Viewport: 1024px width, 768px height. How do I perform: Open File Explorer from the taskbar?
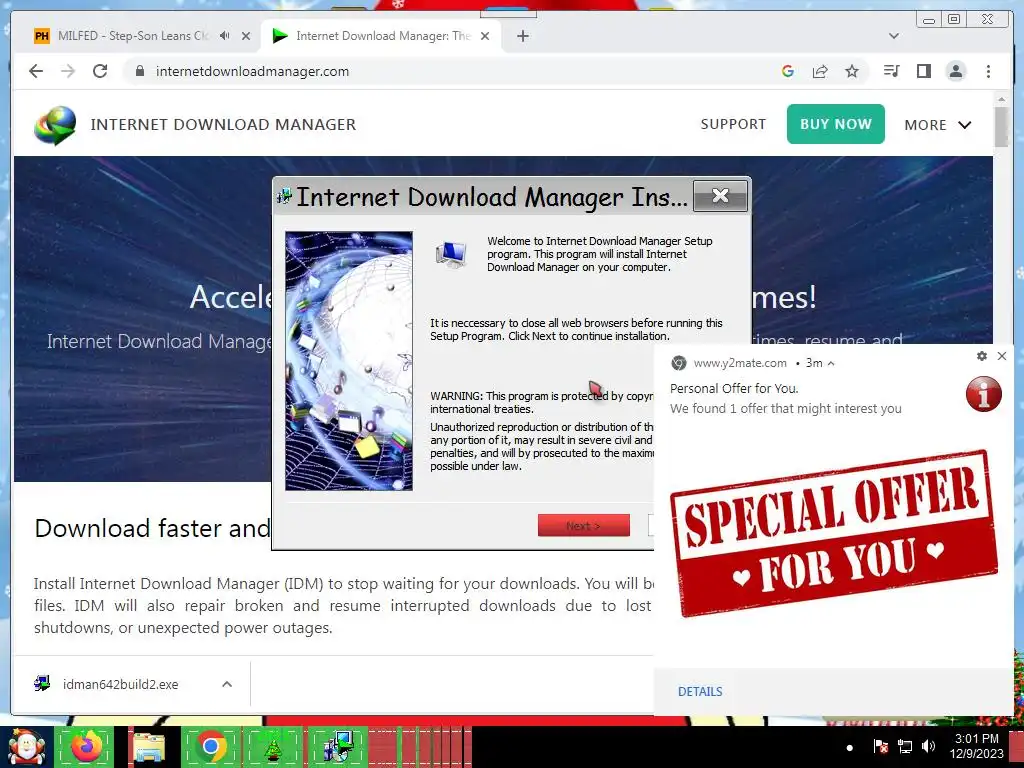coord(149,746)
